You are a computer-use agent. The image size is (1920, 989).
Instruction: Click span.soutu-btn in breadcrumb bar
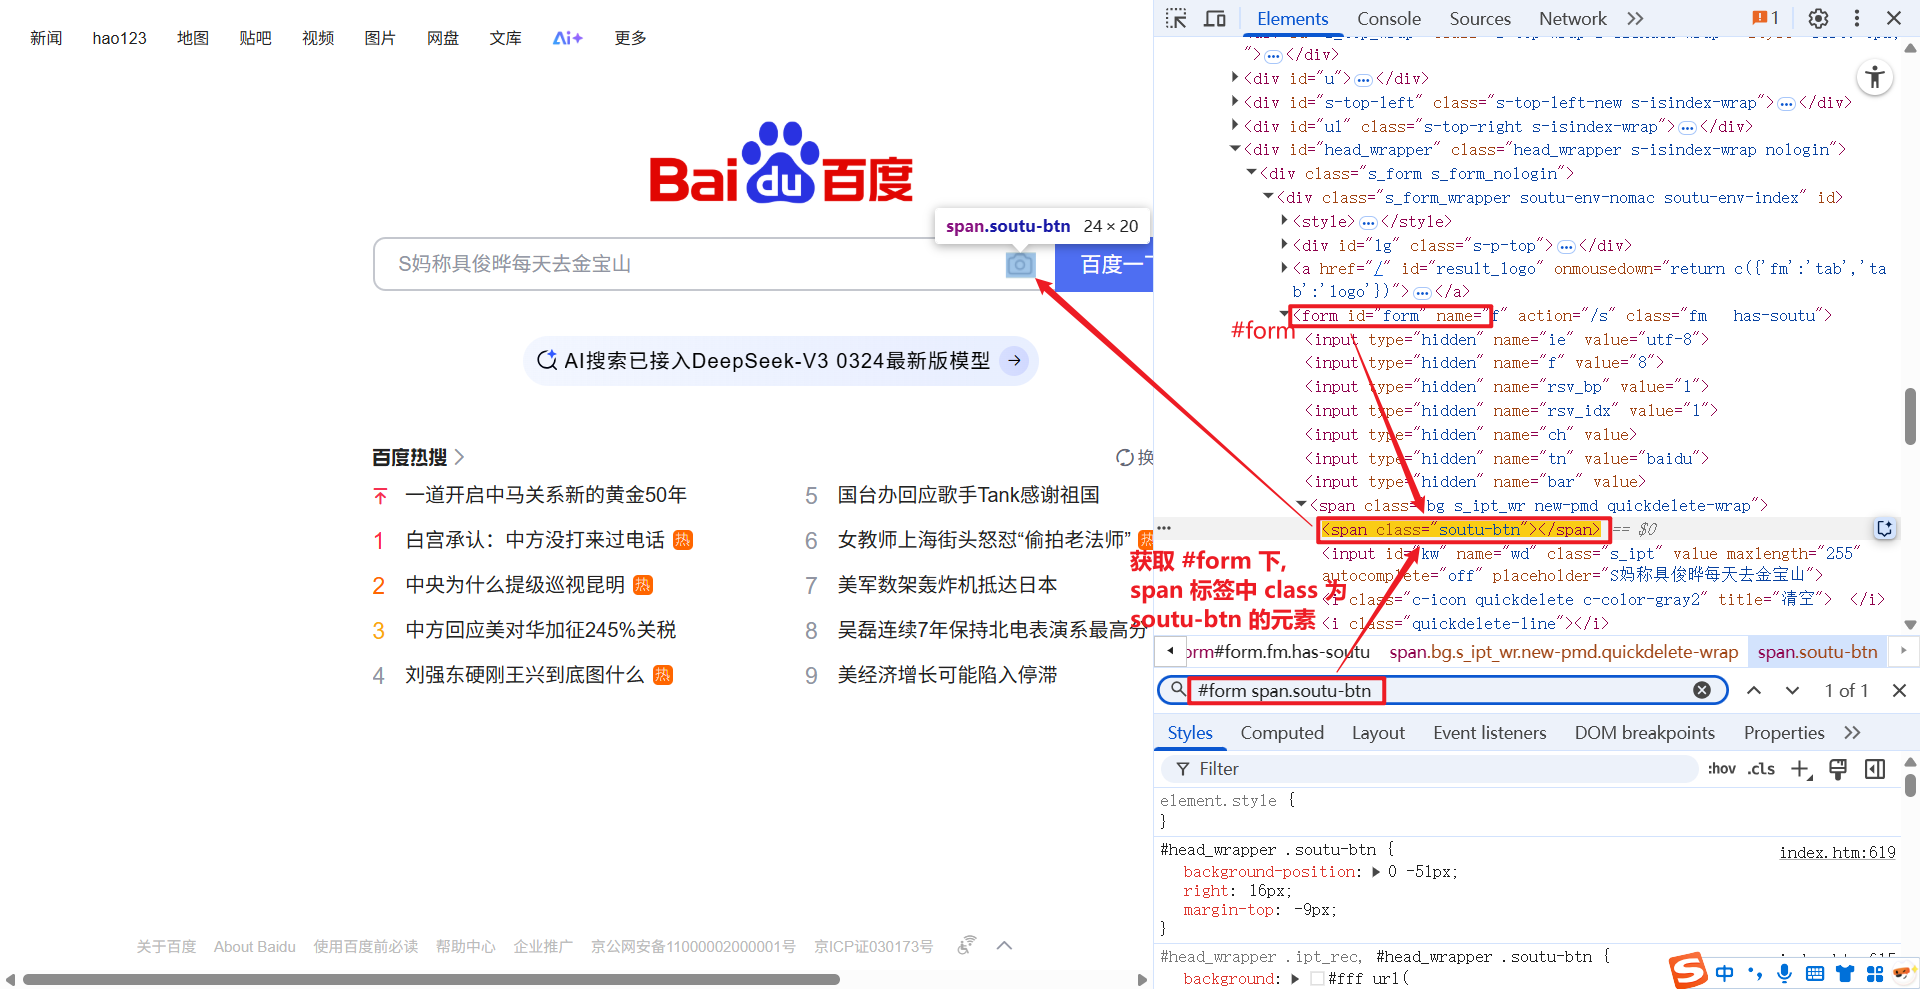click(1817, 652)
